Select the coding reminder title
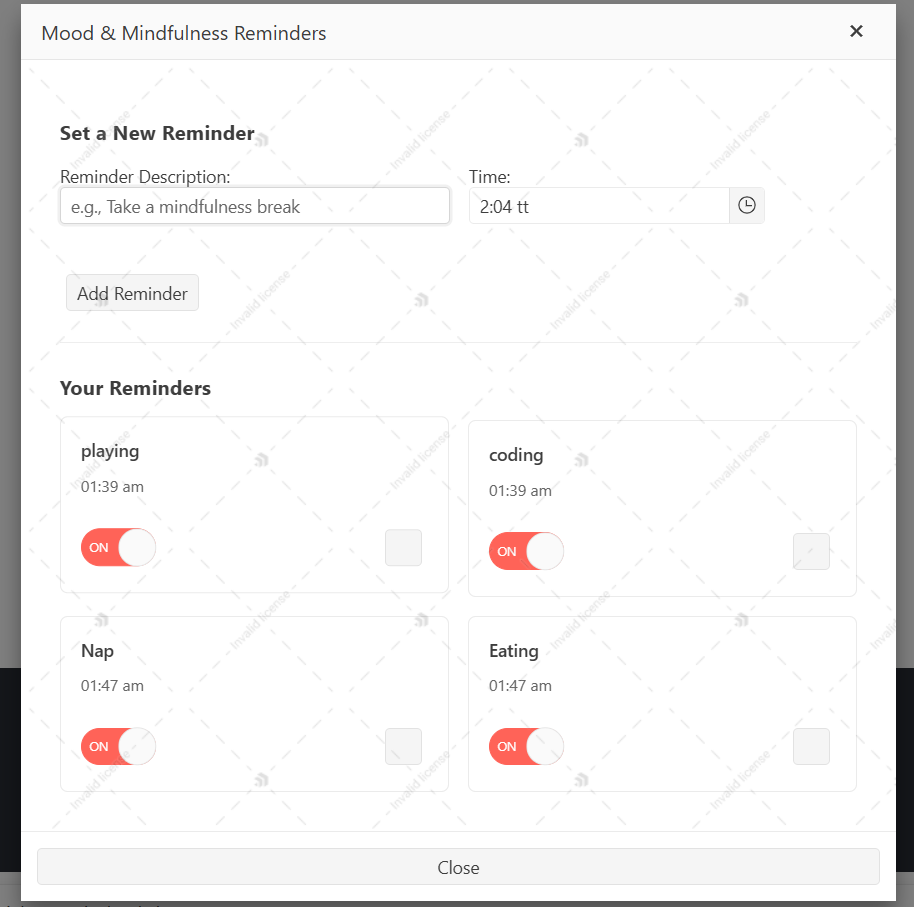 [516, 455]
